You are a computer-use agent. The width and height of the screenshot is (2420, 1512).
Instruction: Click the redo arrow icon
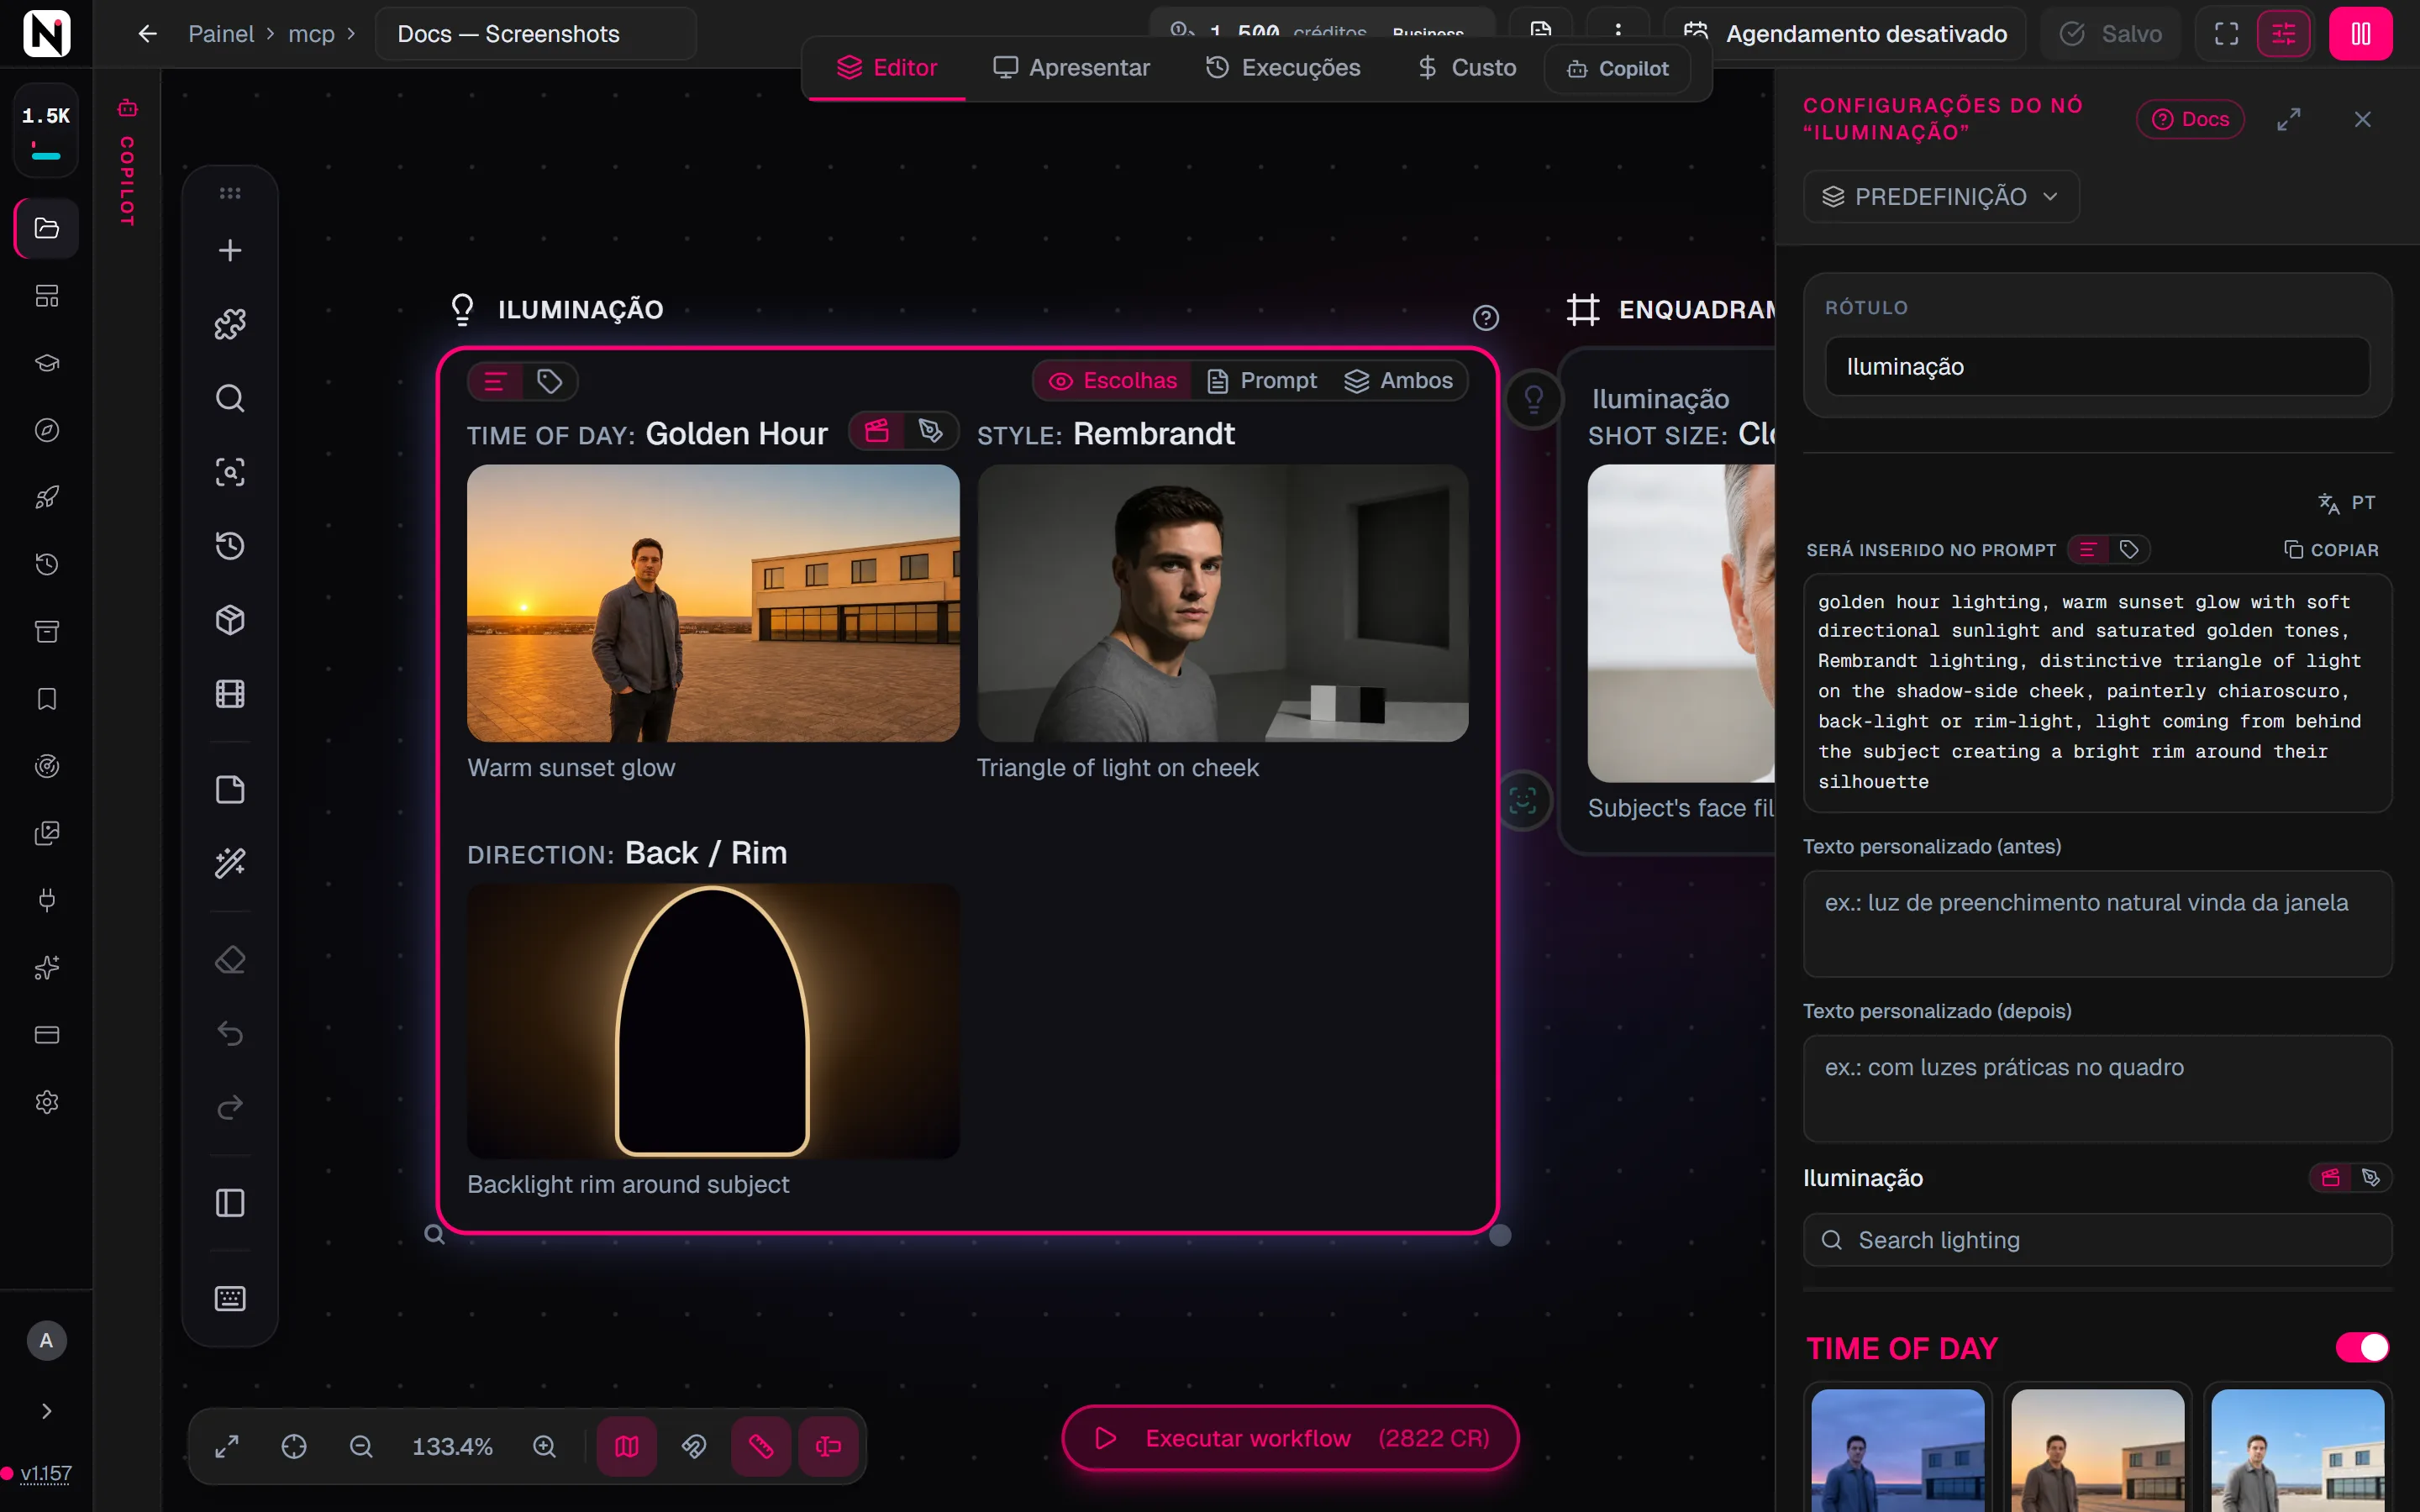(230, 1108)
